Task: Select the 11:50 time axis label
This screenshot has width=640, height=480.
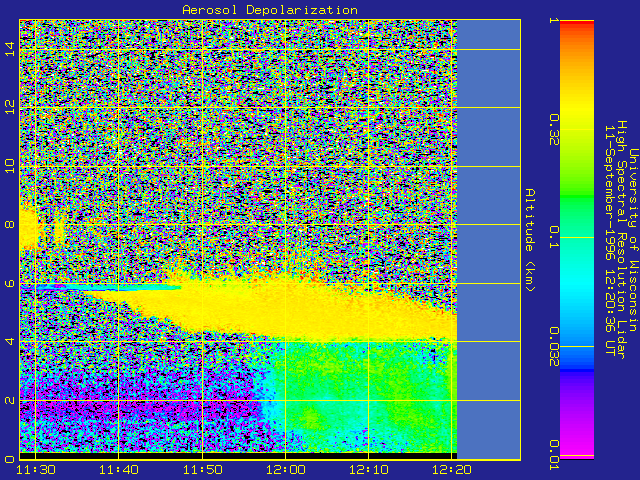Action: (203, 470)
